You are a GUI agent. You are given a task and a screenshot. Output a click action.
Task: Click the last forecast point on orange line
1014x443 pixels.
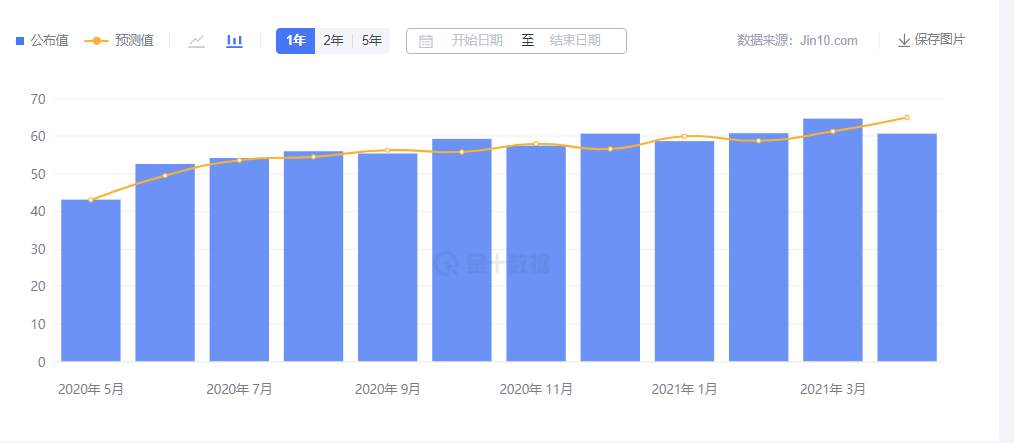(907, 118)
